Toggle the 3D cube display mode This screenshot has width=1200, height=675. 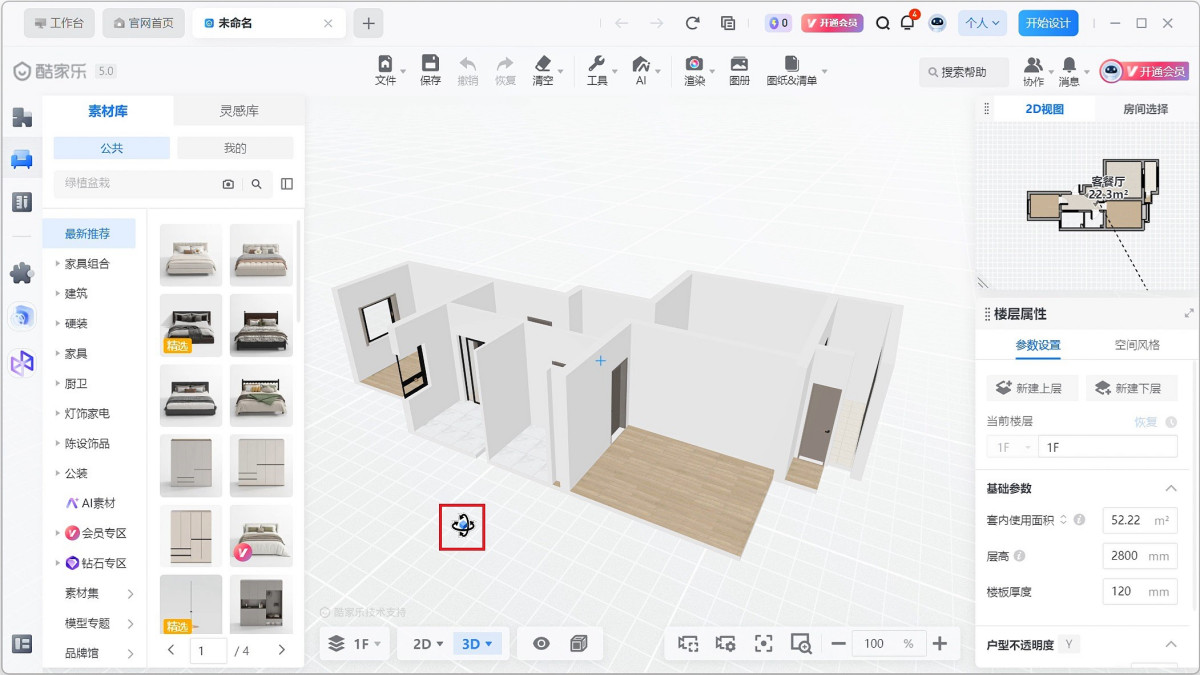click(578, 643)
